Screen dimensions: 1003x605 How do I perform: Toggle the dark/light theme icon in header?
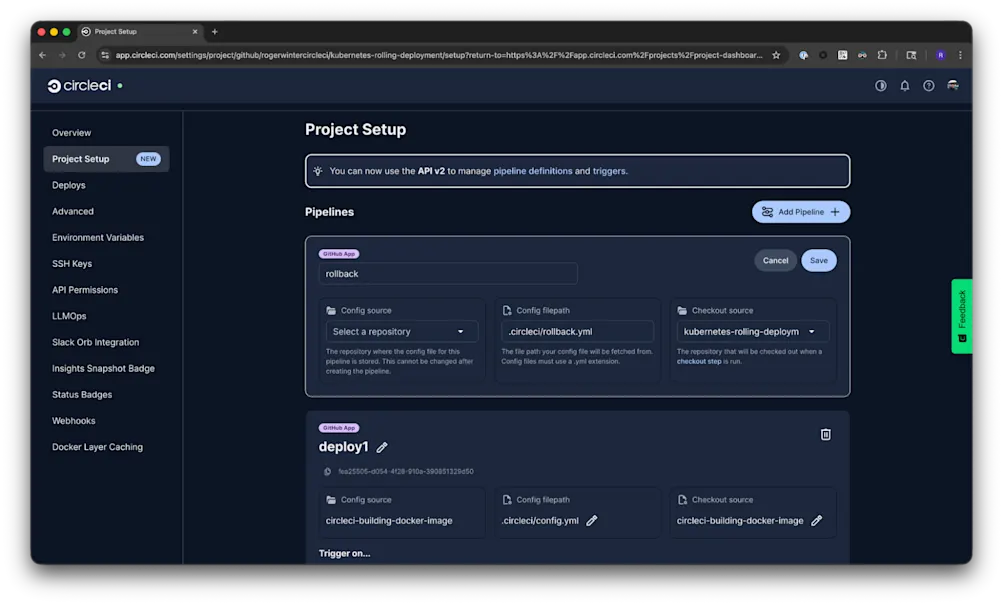tap(880, 86)
